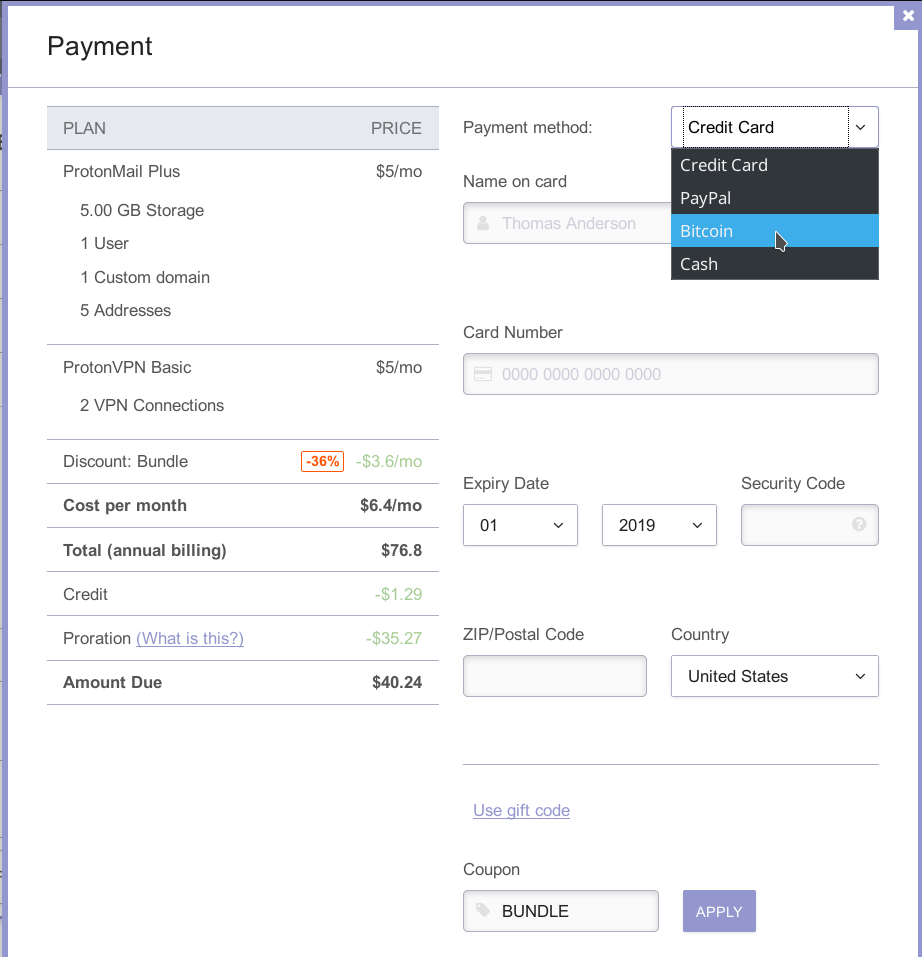Select Bitcoin from payment method list
This screenshot has height=957, width=922.
coord(774,231)
